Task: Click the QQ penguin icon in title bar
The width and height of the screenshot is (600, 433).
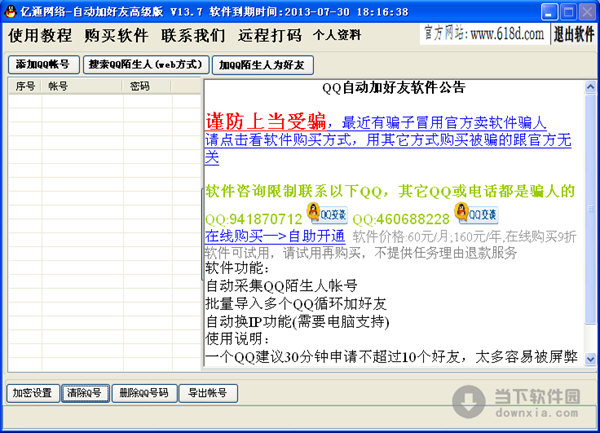Action: [10, 11]
